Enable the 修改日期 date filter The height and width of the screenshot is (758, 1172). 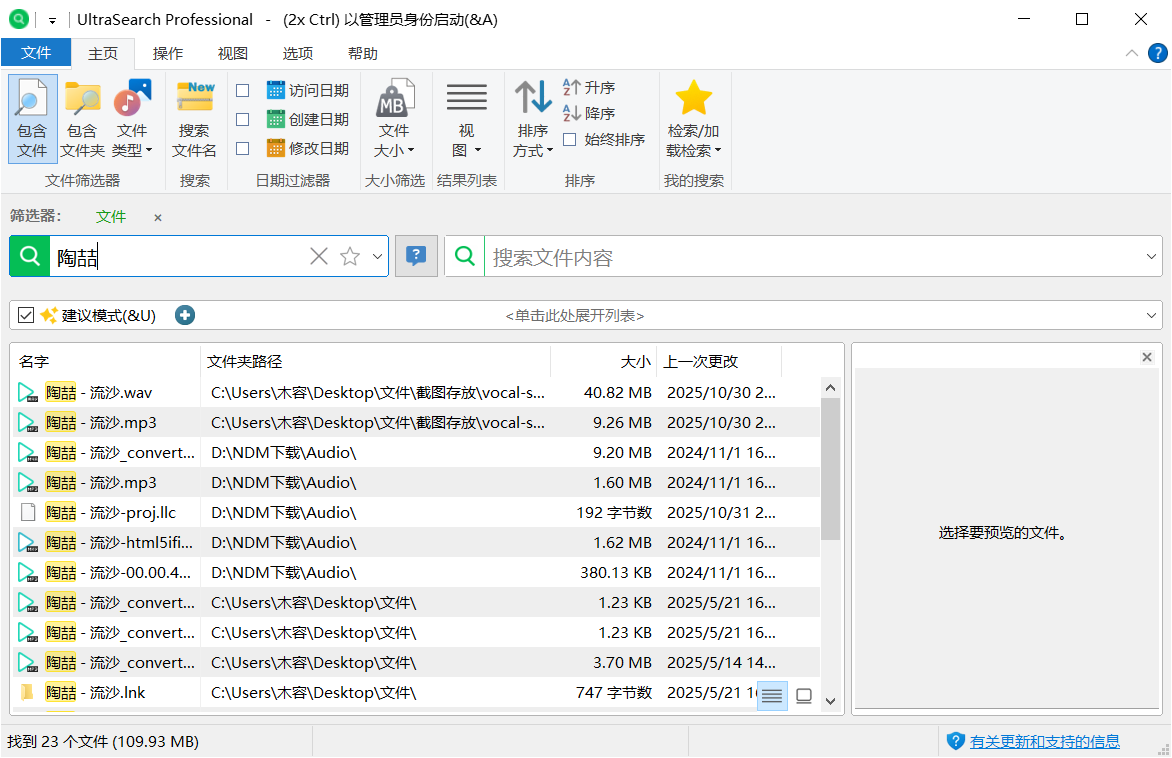coord(242,149)
